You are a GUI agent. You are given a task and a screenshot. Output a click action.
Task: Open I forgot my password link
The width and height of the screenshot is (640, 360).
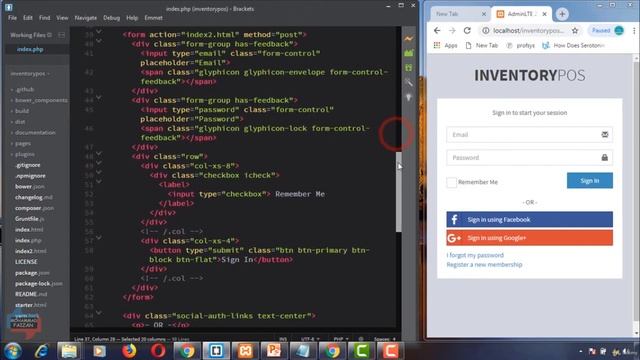475,255
